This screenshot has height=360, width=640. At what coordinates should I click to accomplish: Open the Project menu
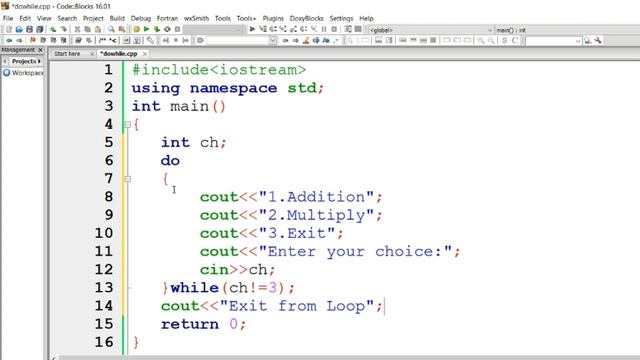[93, 18]
